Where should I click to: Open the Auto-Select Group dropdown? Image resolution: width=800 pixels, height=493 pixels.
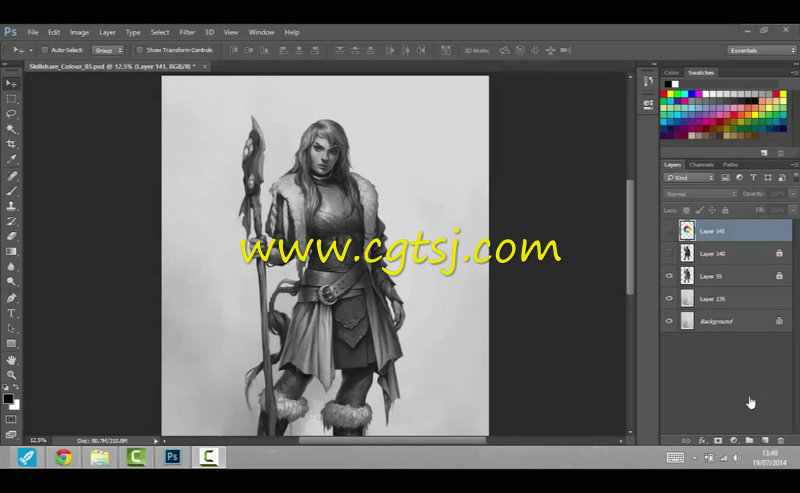coord(108,50)
